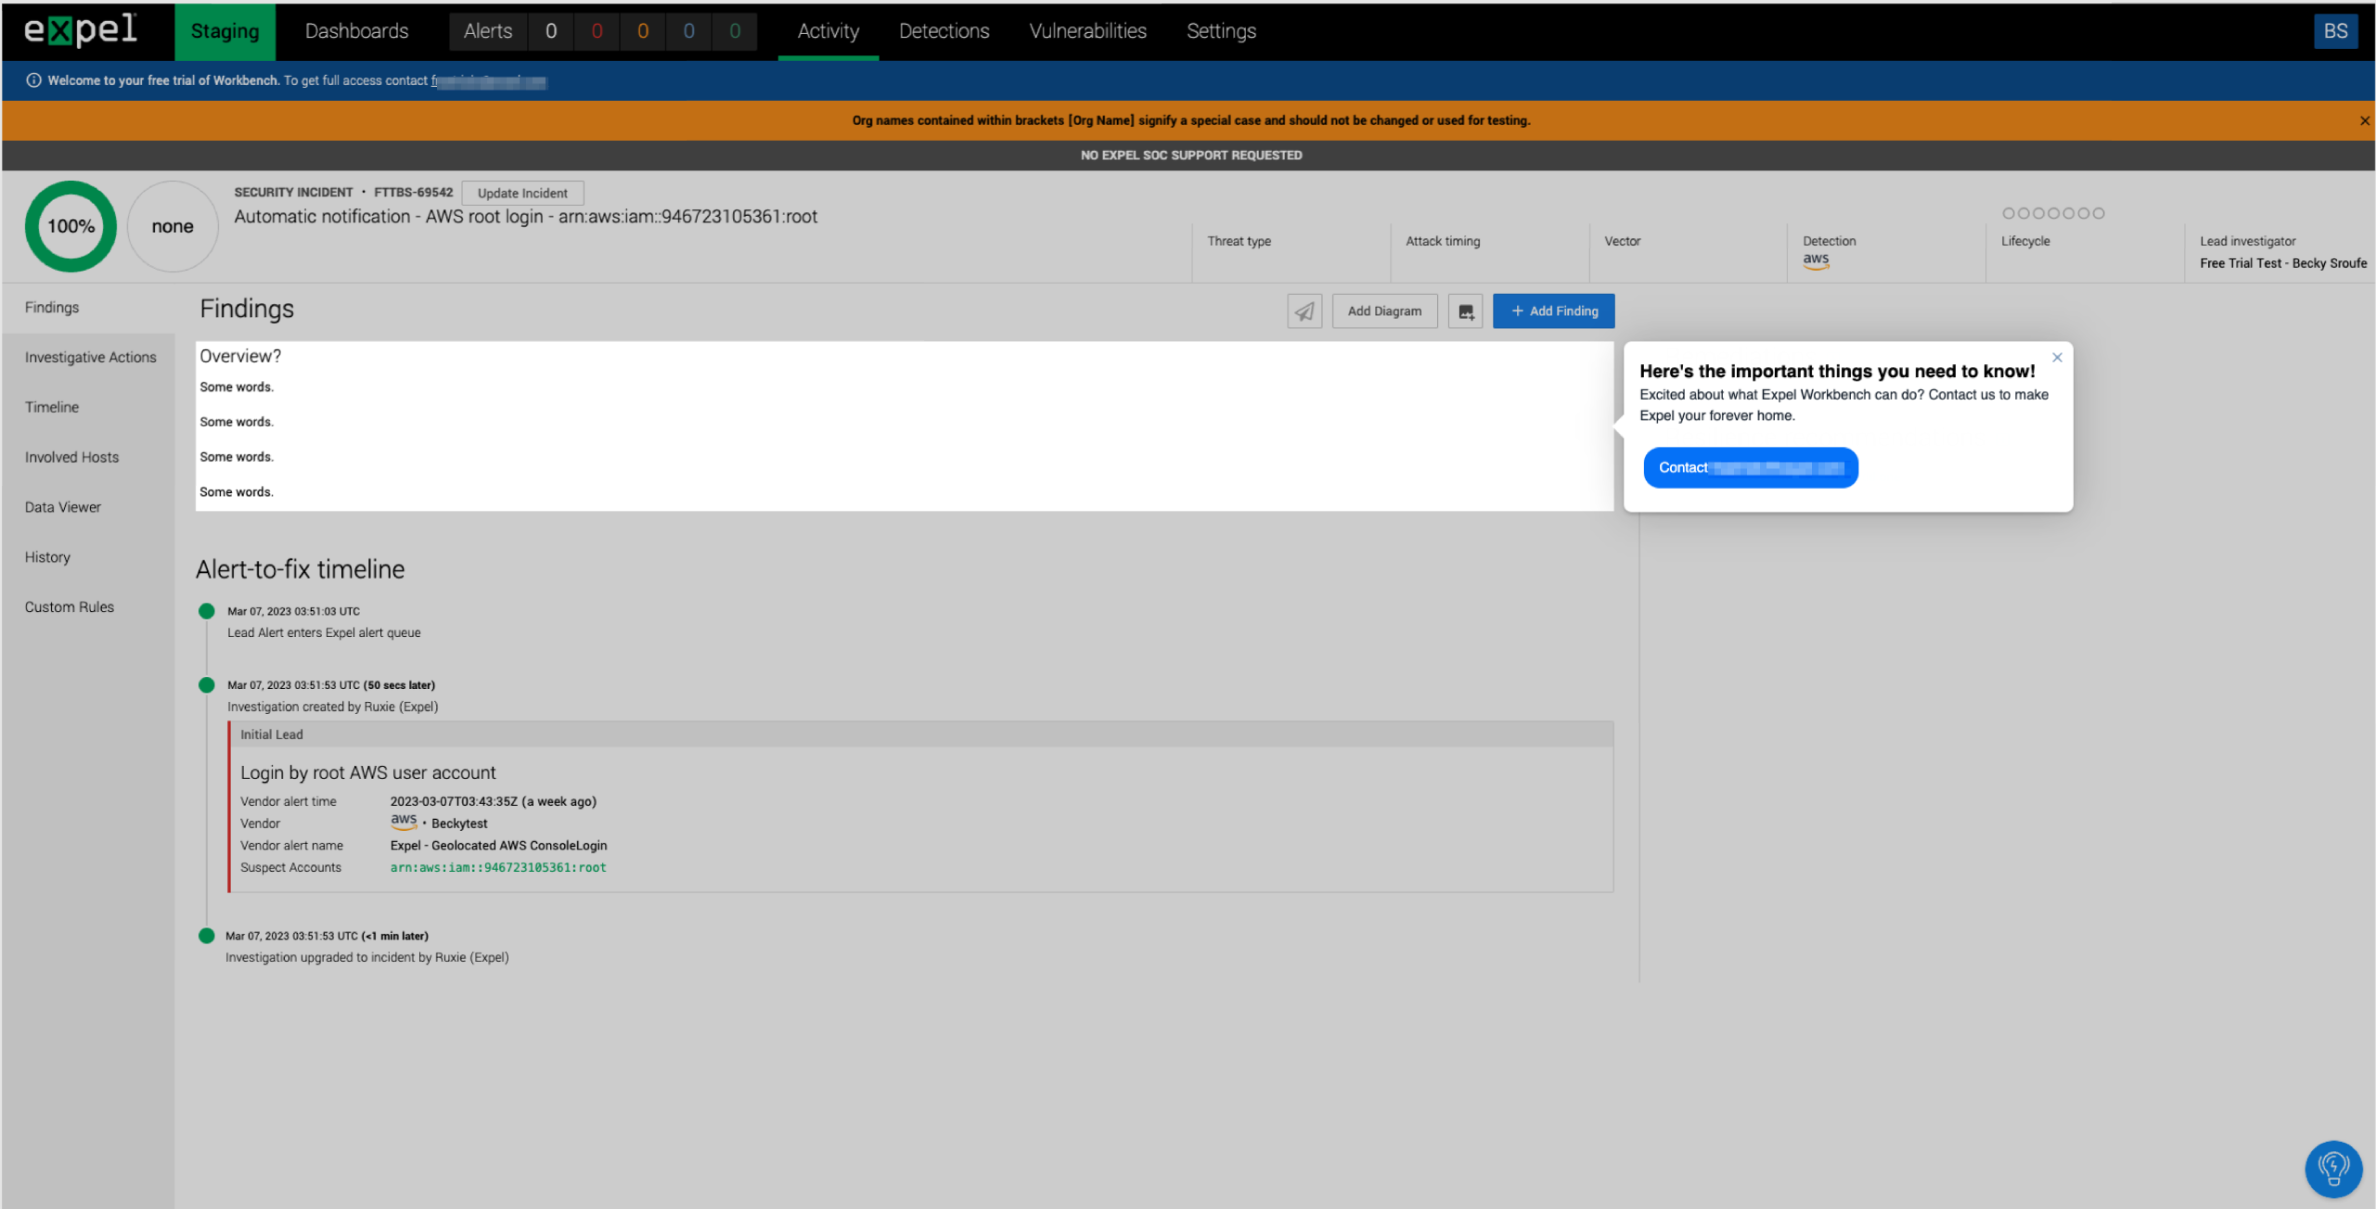Close the important things popup
The width and height of the screenshot is (2376, 1209).
[x=2057, y=357]
